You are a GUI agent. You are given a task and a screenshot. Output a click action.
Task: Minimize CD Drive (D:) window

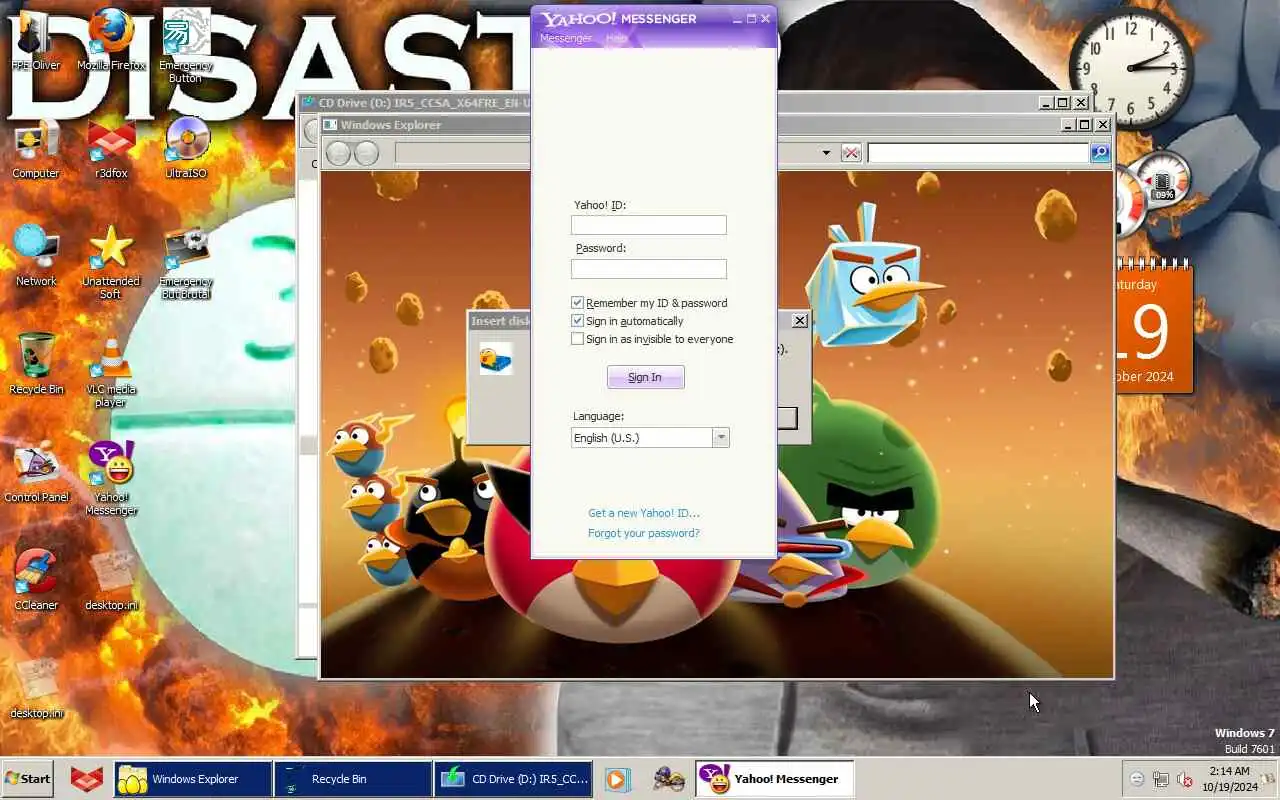pyautogui.click(x=1046, y=103)
